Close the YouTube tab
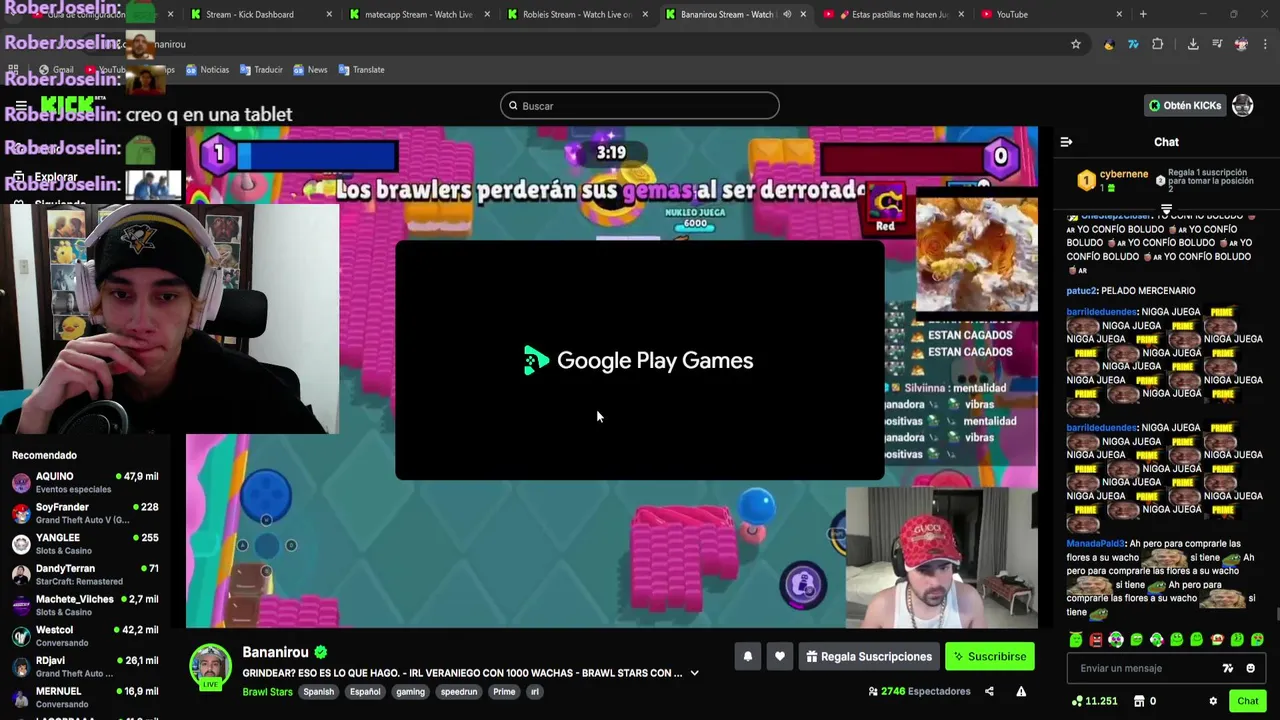 (x=1119, y=14)
